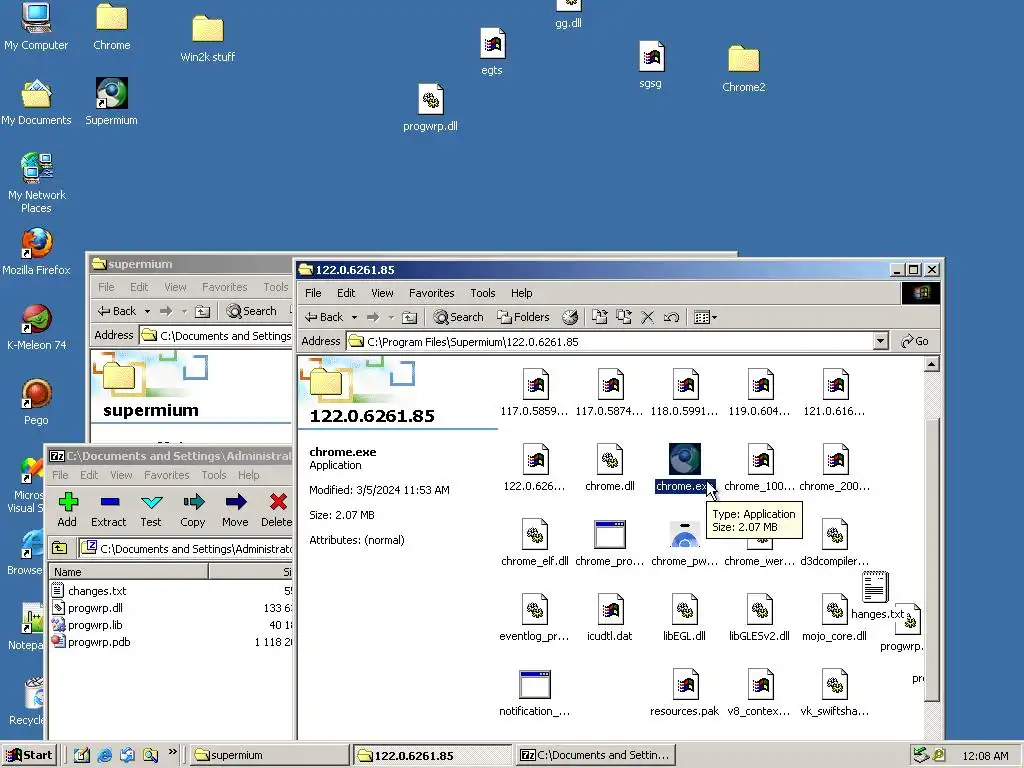1024x768 pixels.
Task: Select the resources.pak file
Action: pyautogui.click(x=684, y=684)
